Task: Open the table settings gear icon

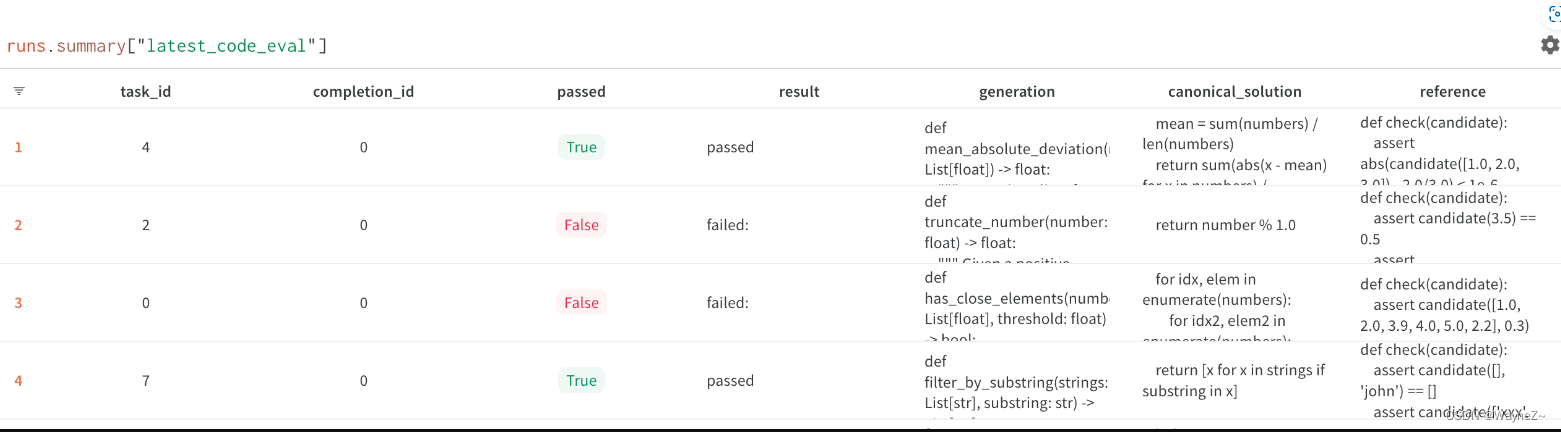Action: coord(1550,45)
